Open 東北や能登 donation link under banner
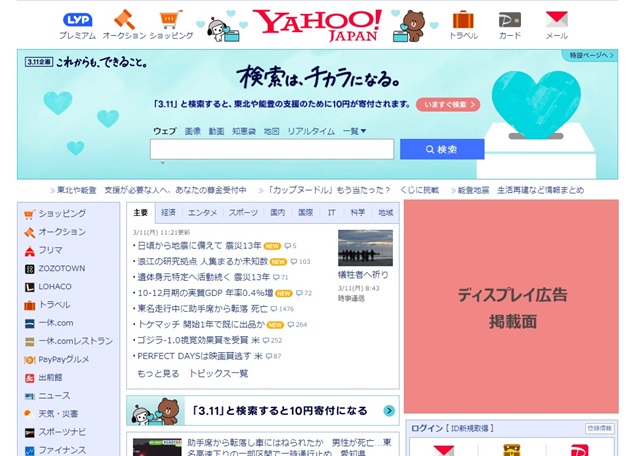 (x=151, y=190)
